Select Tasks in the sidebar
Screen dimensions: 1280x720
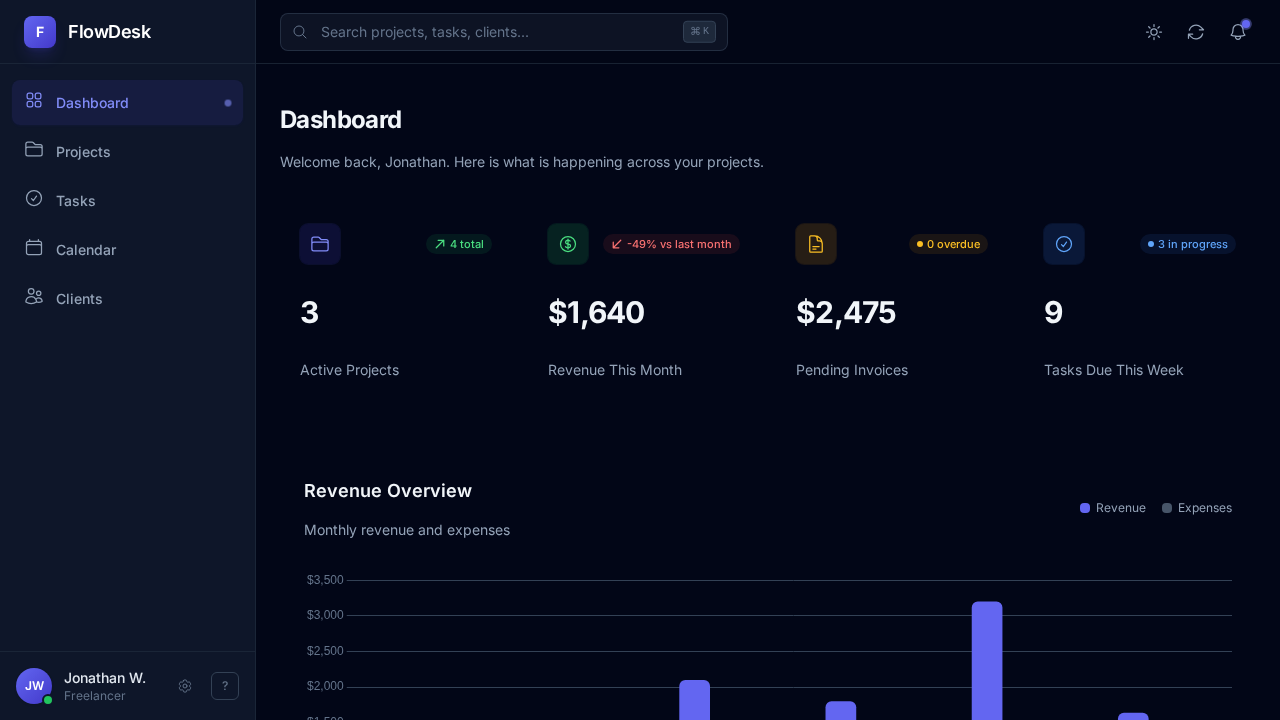[76, 201]
